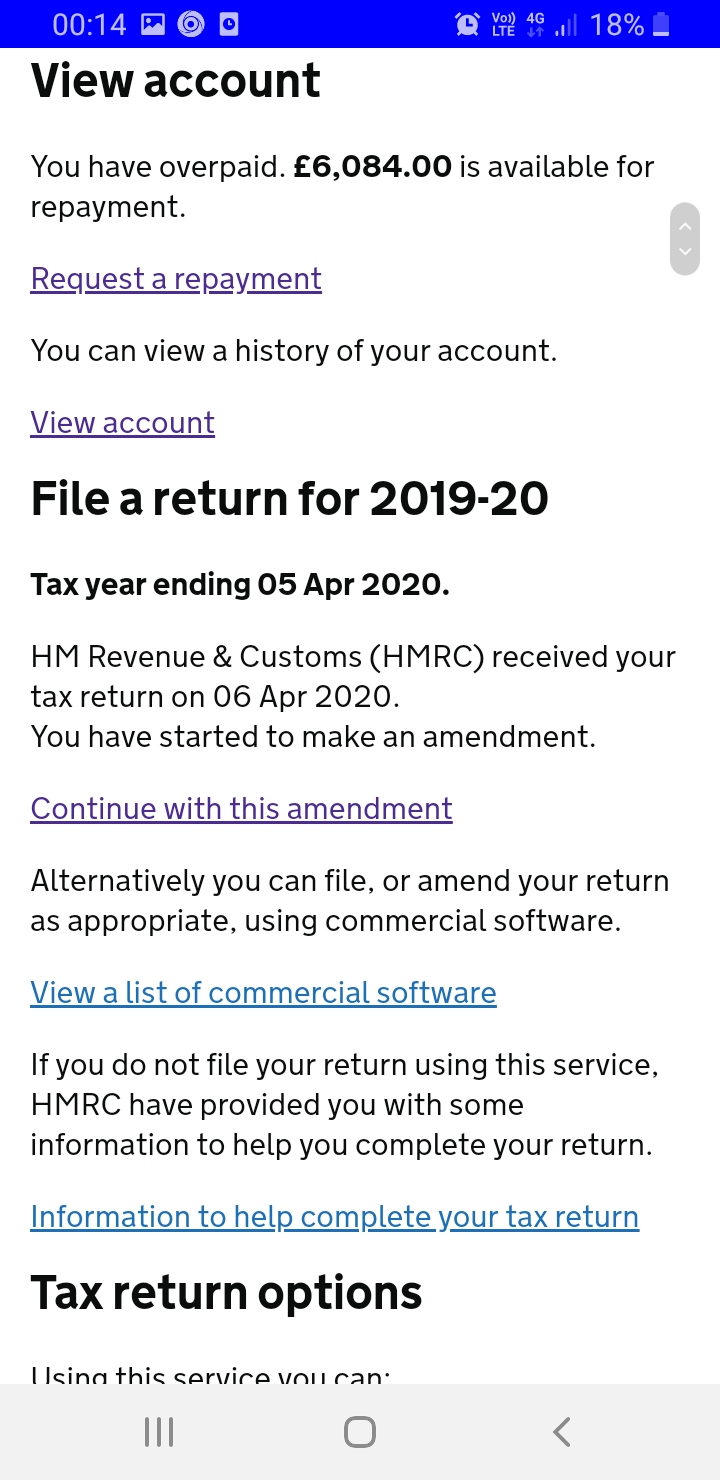
Task: Click the Request a repayment link
Action: point(176,278)
